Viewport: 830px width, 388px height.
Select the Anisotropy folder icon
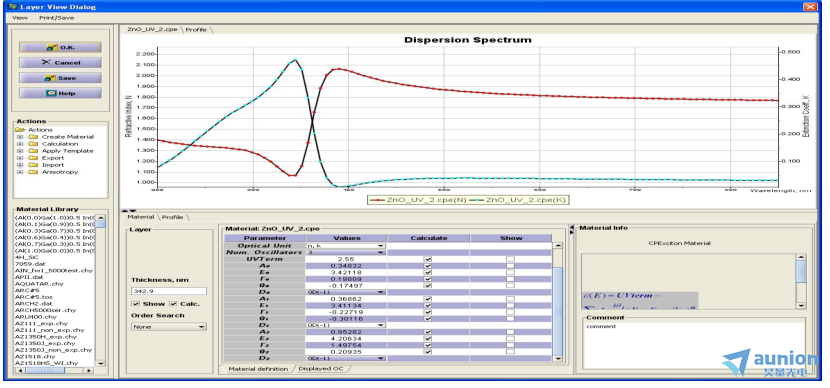[x=33, y=172]
